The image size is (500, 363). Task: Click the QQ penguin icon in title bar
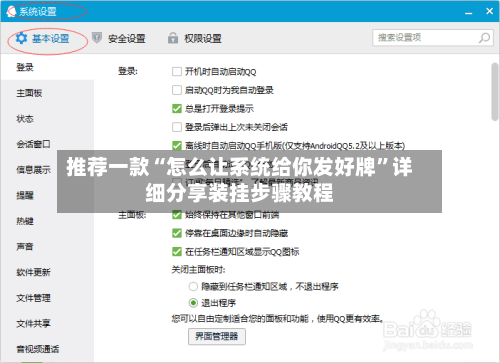pos(11,12)
